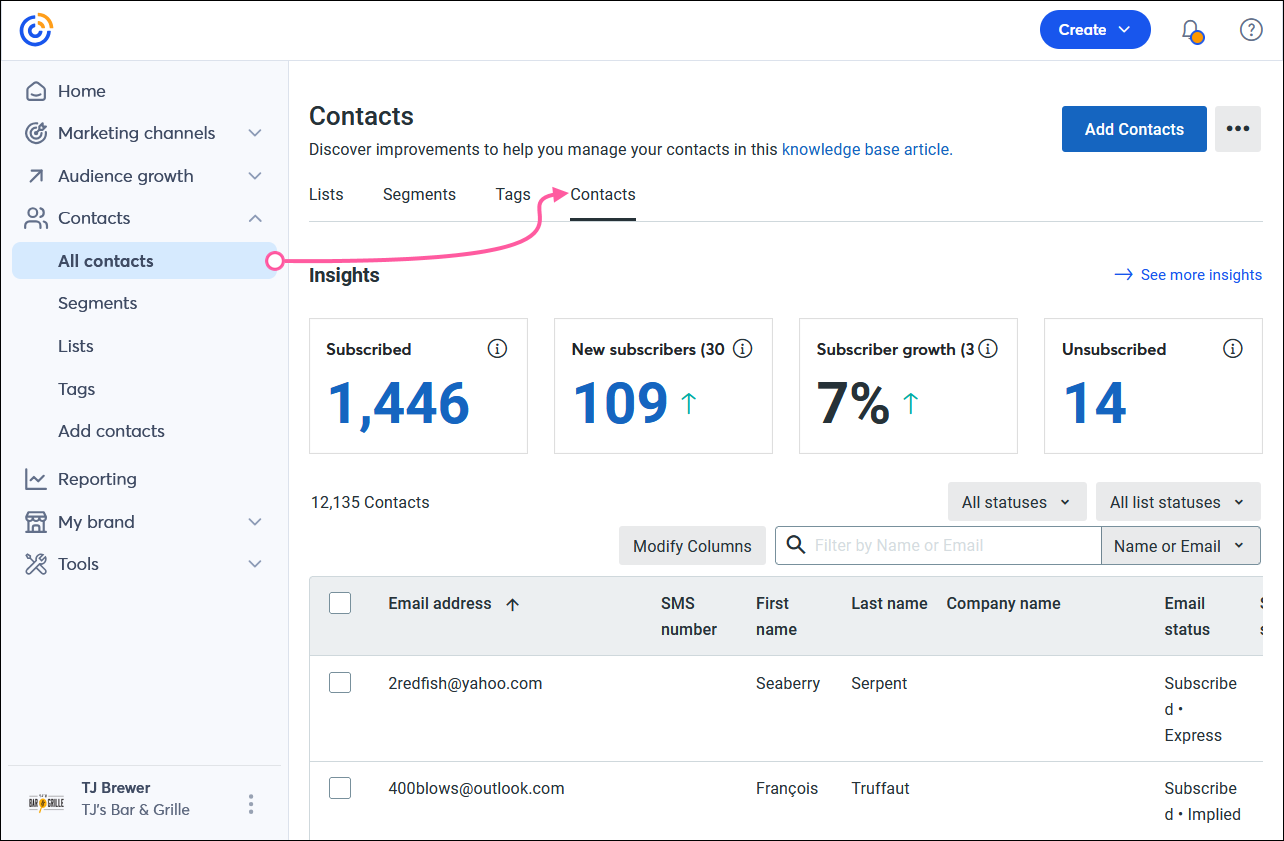1284x841 pixels.
Task: Open the more options ellipsis button
Action: click(1238, 129)
